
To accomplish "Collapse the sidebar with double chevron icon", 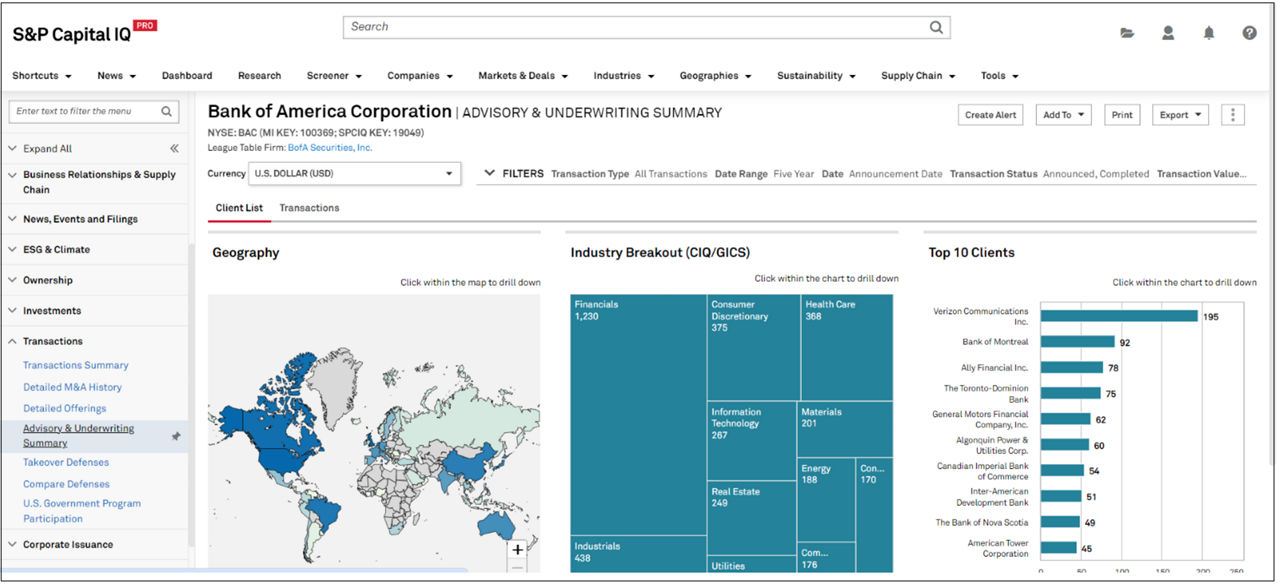I will [x=174, y=148].
